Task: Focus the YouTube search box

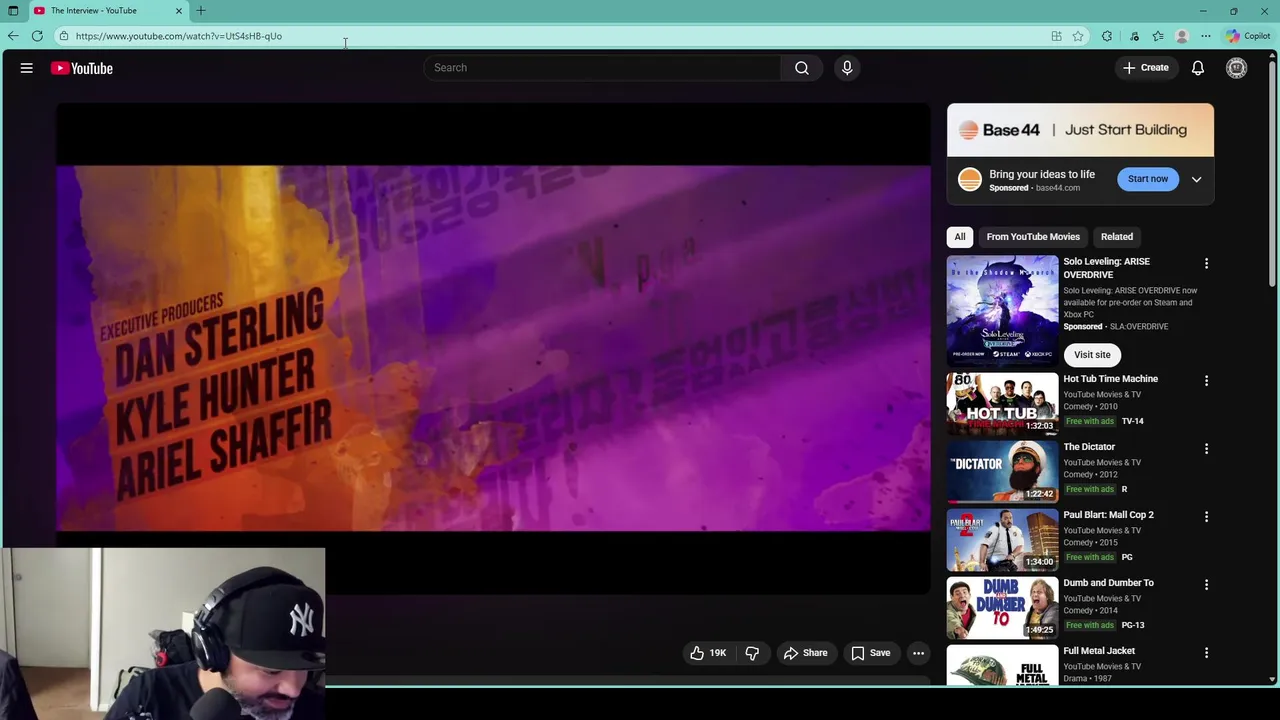Action: [x=602, y=68]
